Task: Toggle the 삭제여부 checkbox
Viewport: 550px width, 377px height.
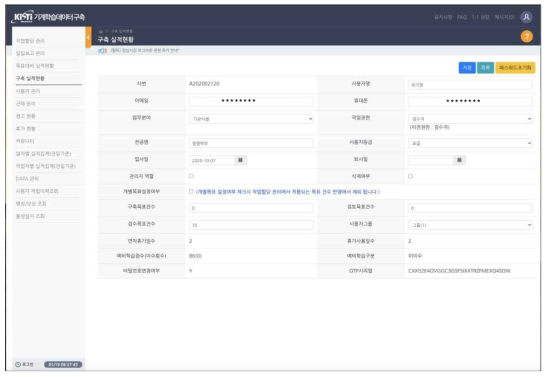Action: (410, 176)
